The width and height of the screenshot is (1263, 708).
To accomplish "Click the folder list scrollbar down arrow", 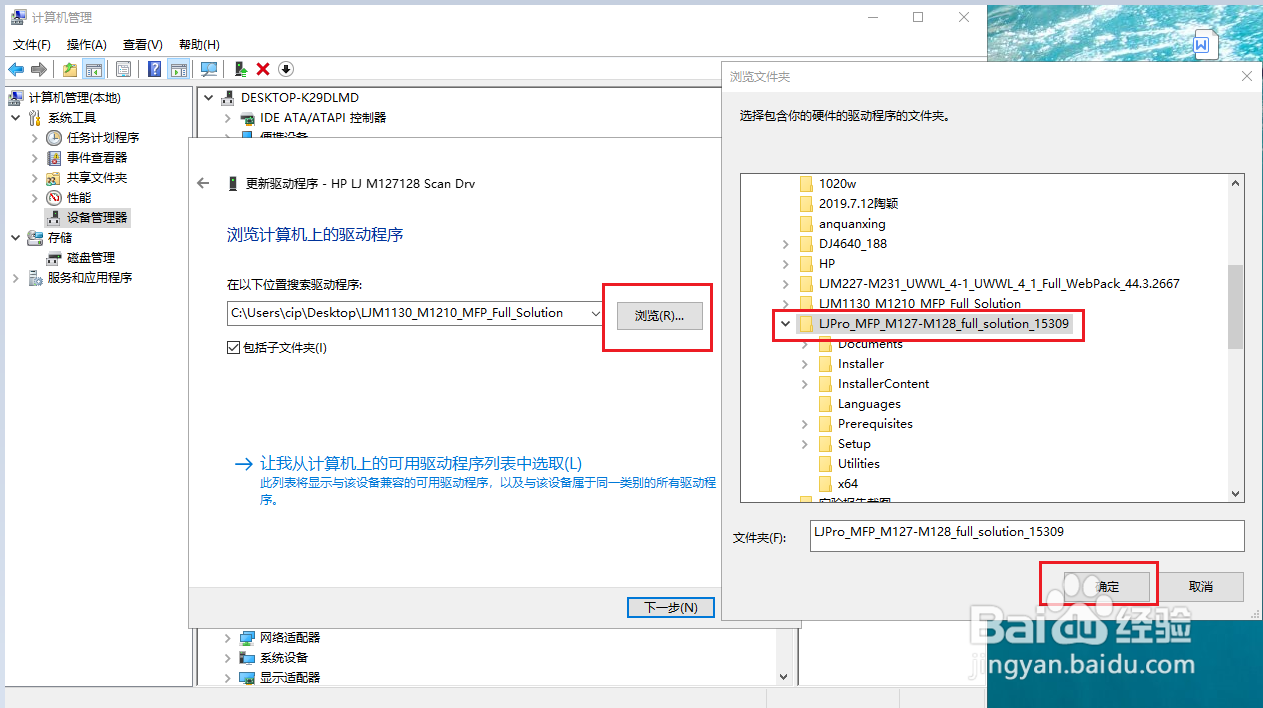I will click(x=1236, y=494).
